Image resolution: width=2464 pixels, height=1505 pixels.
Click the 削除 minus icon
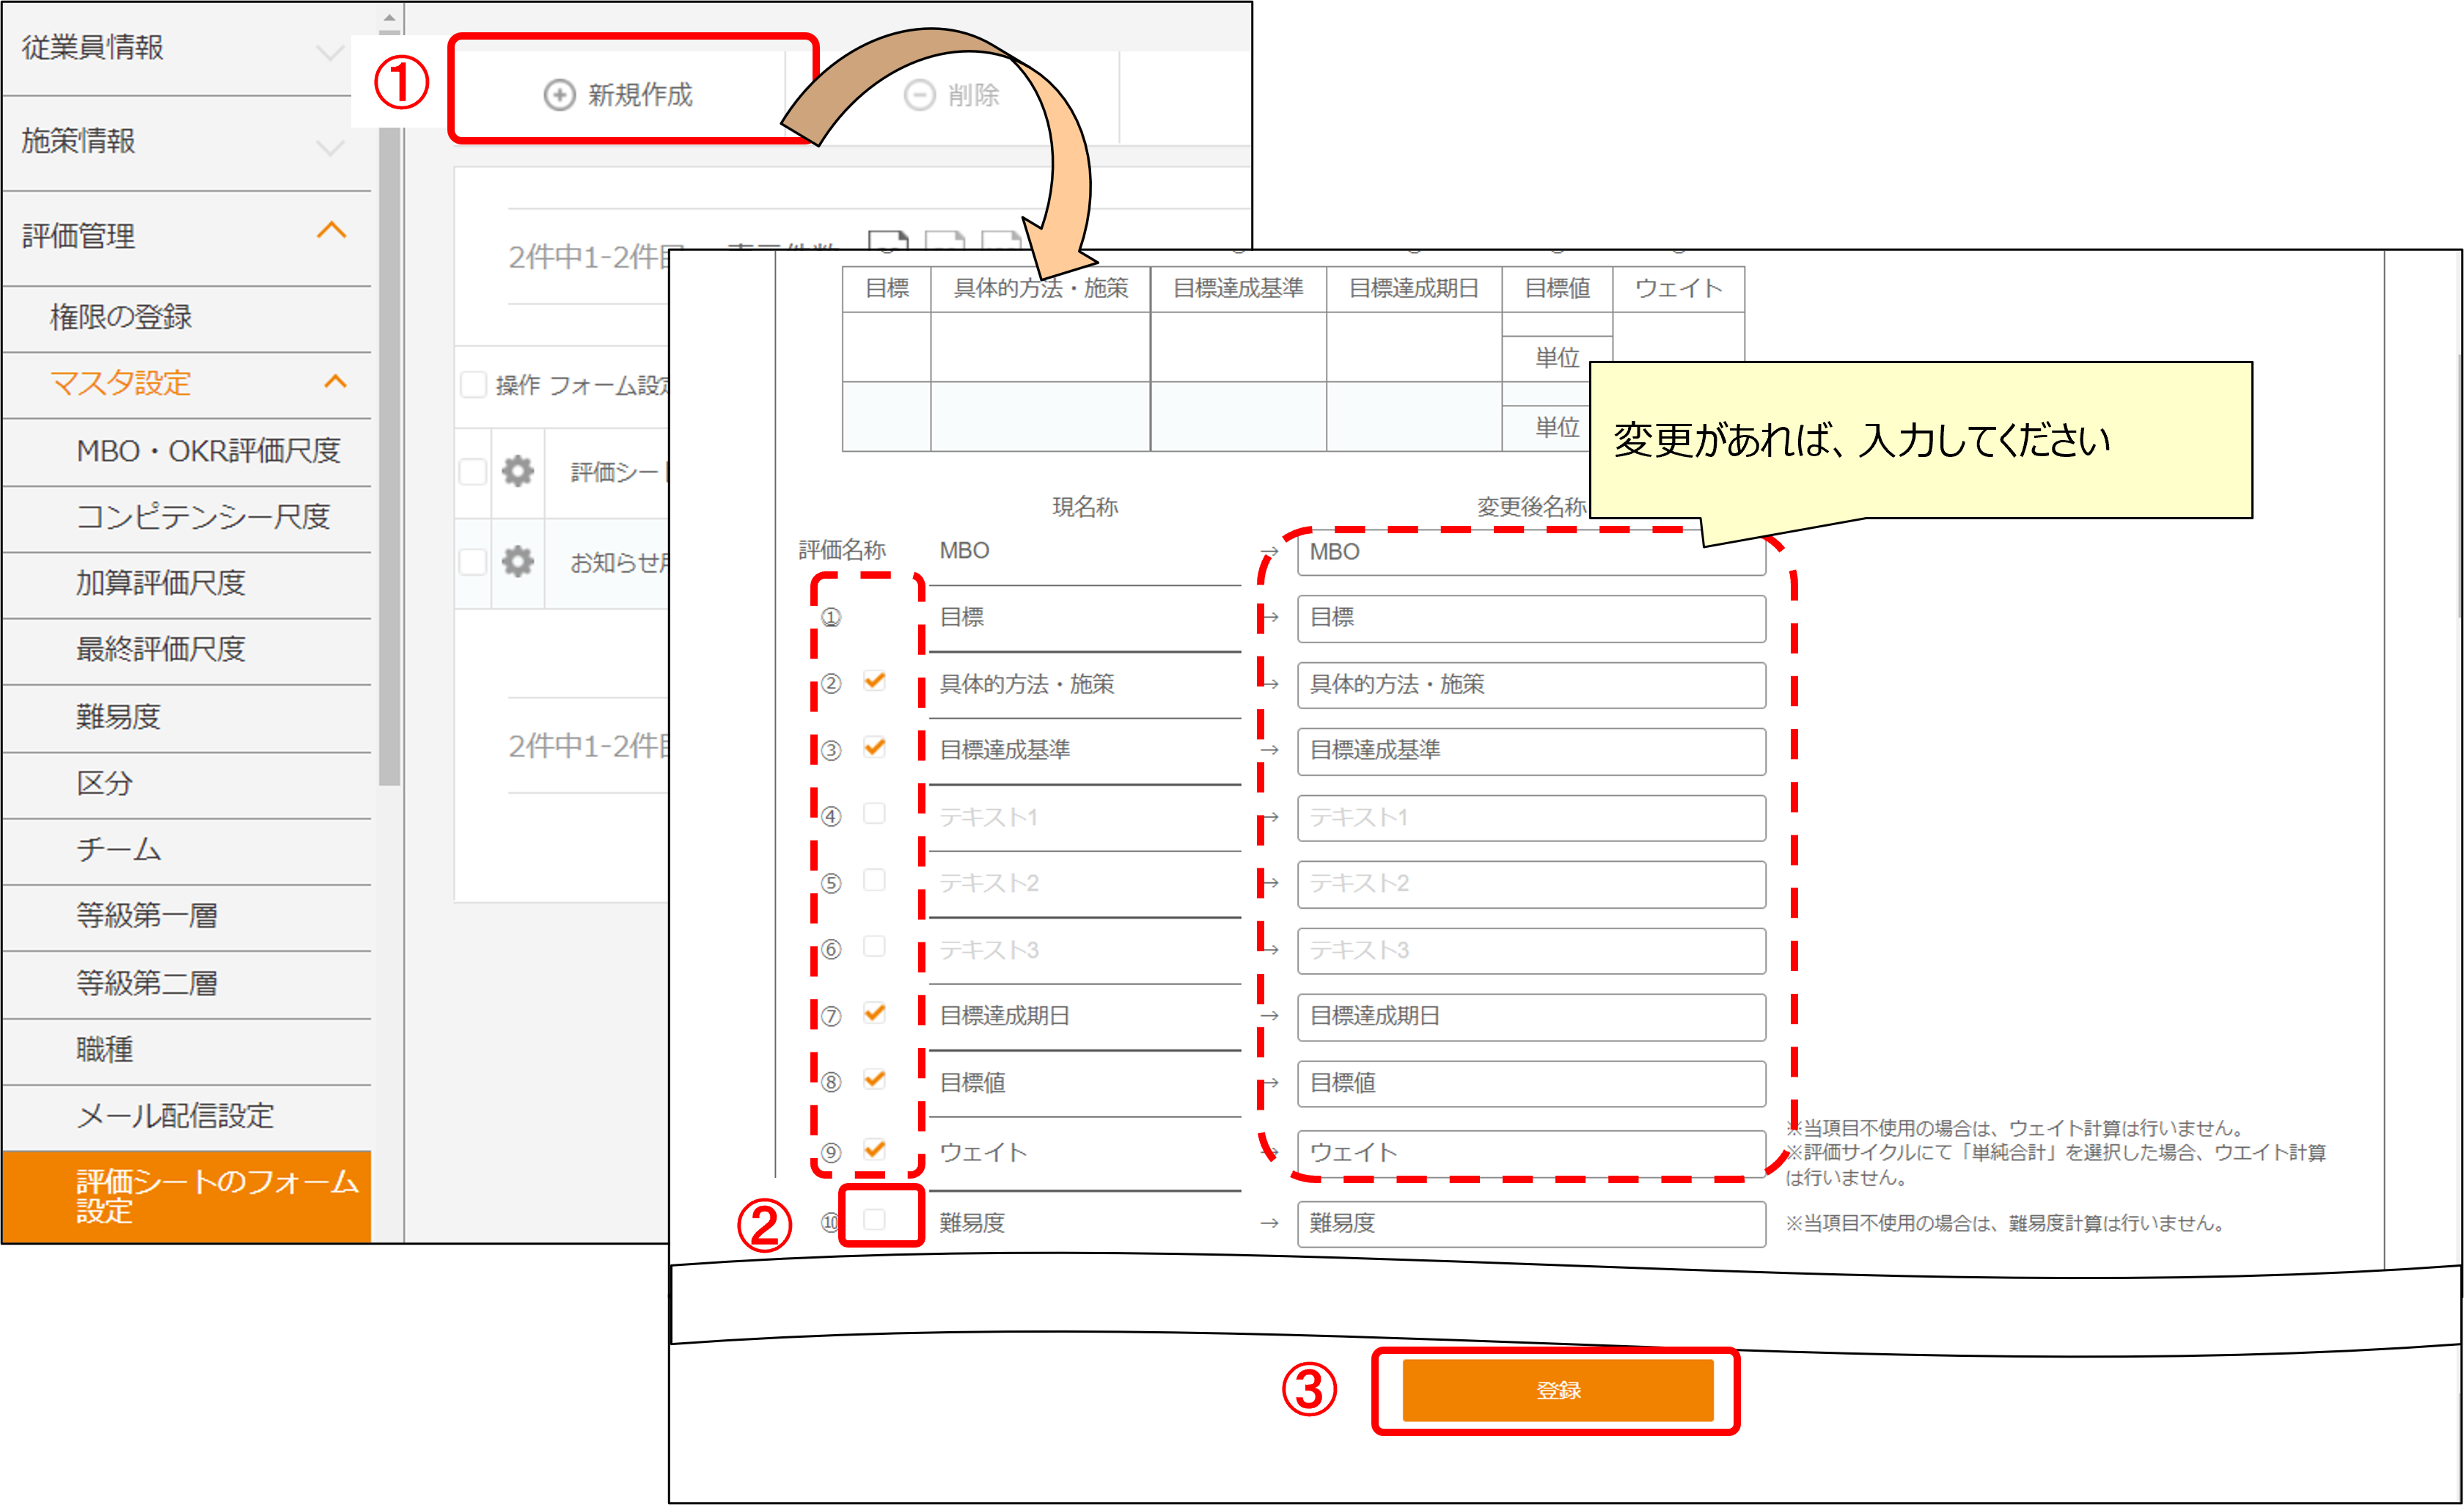pos(919,95)
